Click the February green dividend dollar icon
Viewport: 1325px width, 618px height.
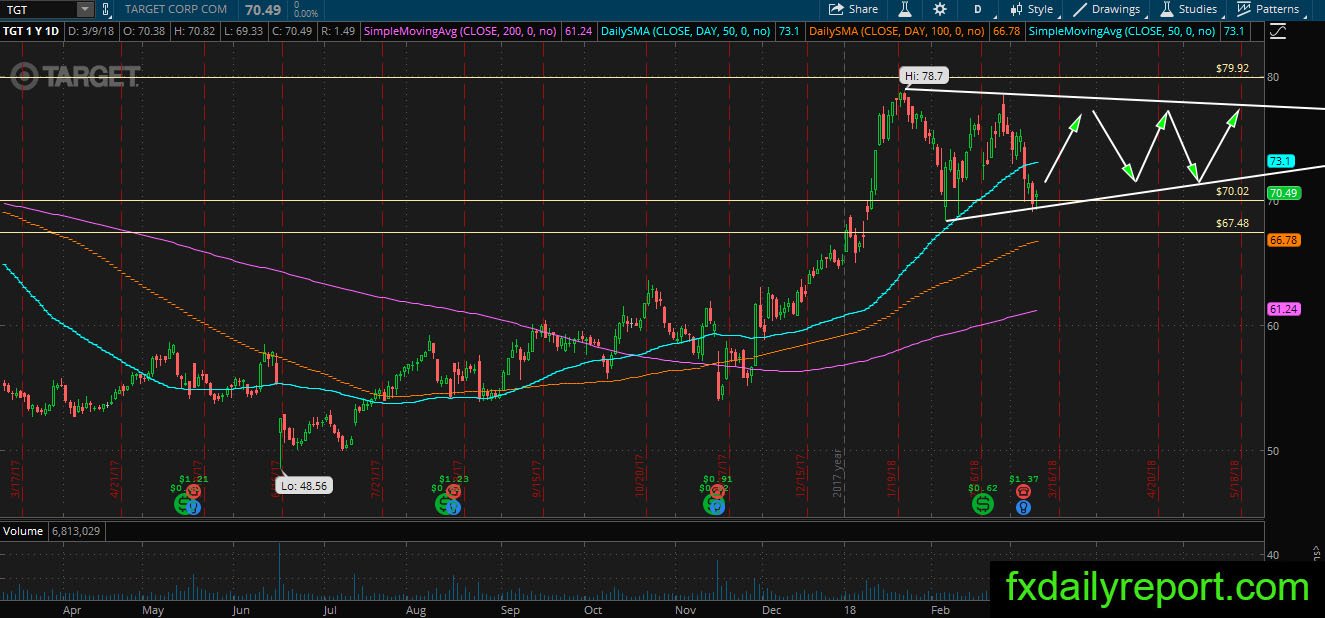pos(983,506)
